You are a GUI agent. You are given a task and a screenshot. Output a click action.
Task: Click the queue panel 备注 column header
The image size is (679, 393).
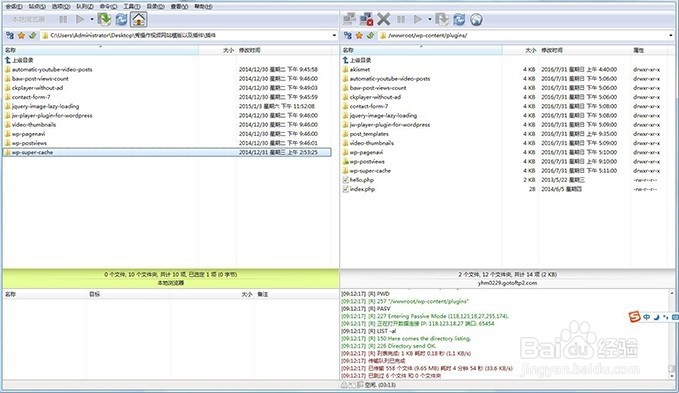coord(297,294)
